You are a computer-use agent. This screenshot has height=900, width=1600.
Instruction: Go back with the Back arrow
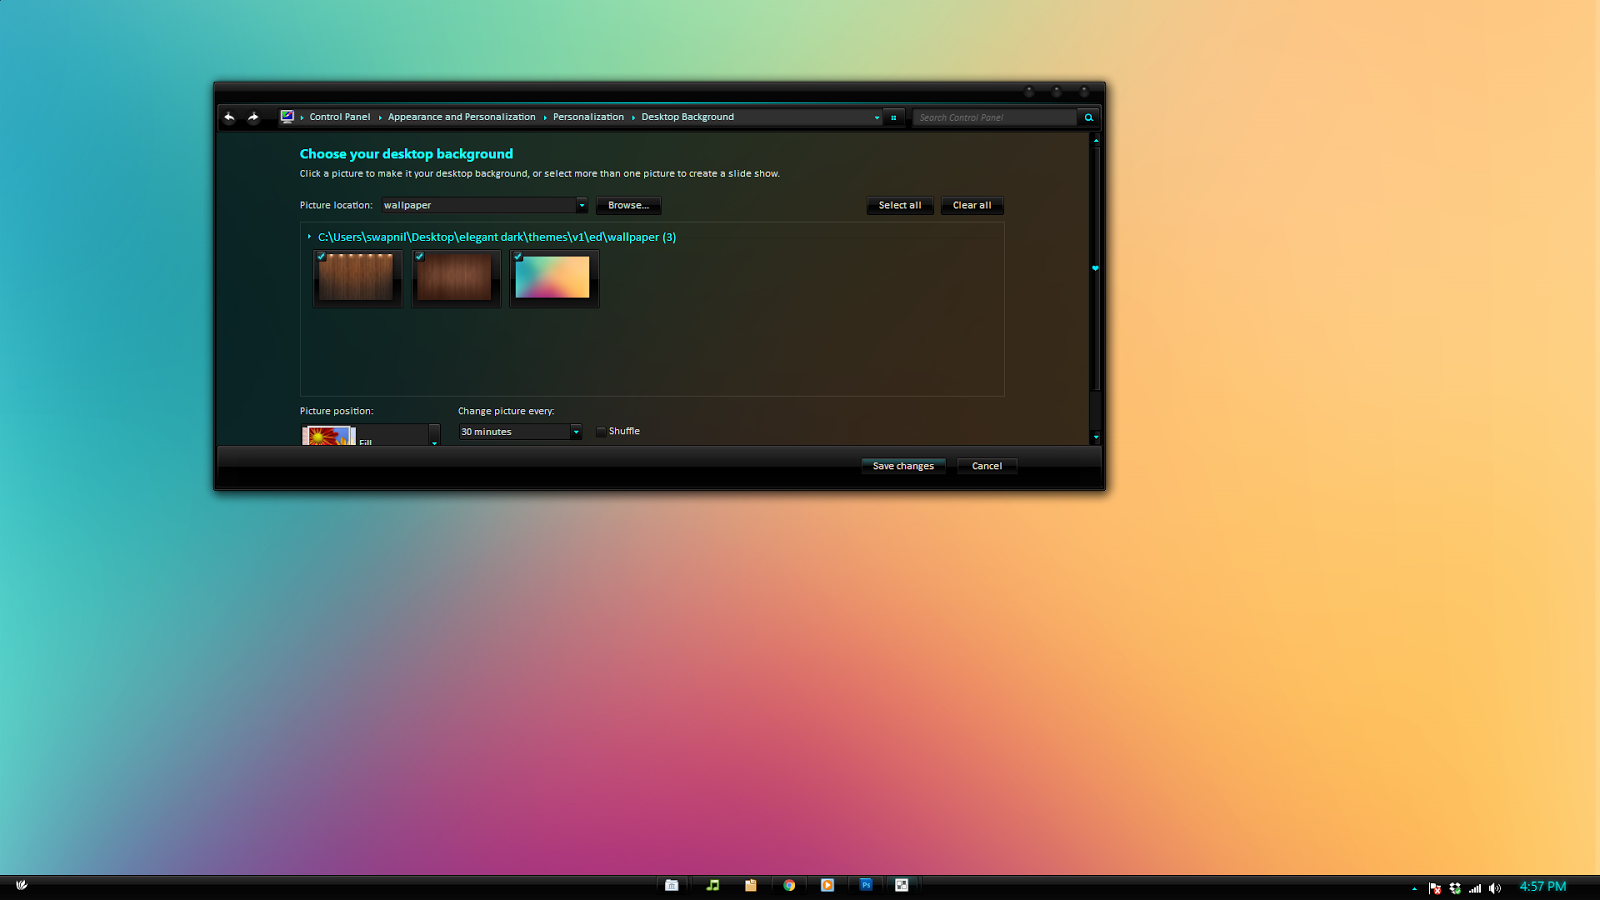(229, 117)
